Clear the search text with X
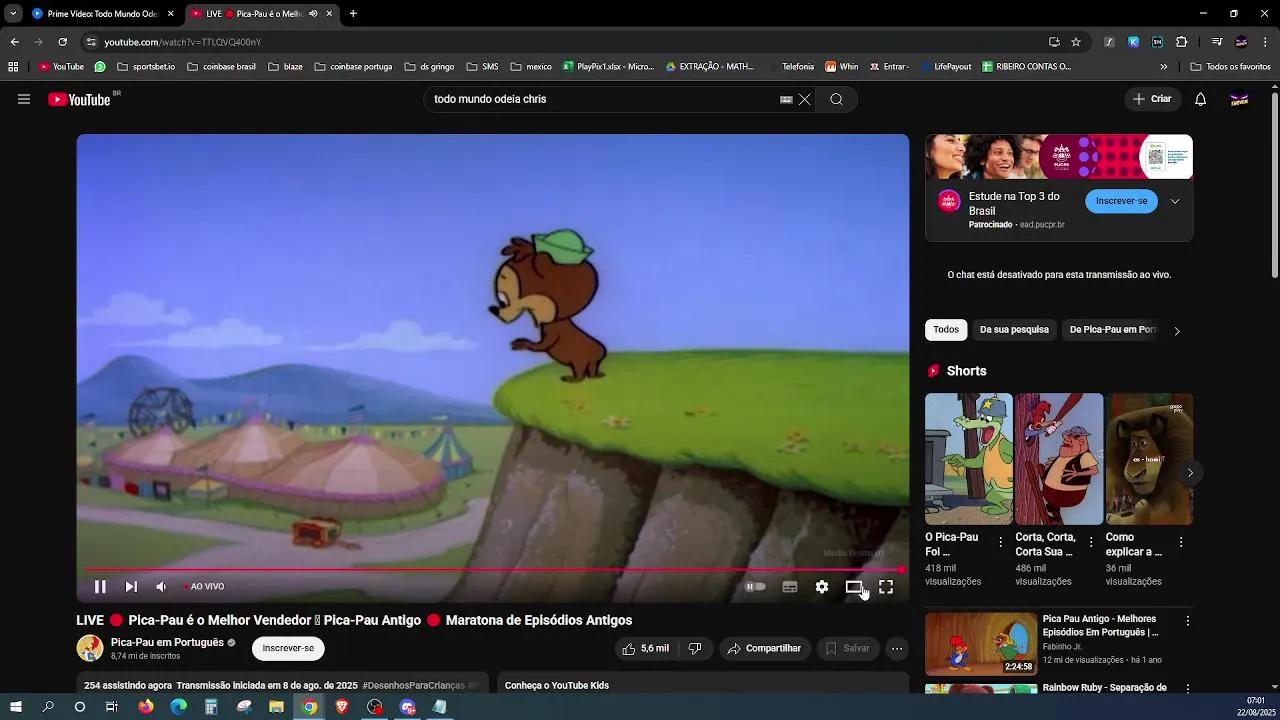 [804, 99]
